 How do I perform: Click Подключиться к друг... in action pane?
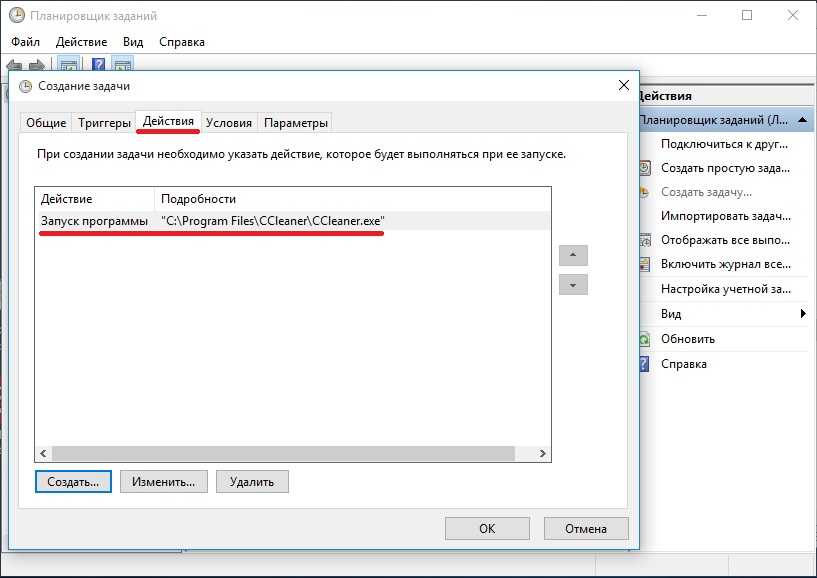[724, 144]
